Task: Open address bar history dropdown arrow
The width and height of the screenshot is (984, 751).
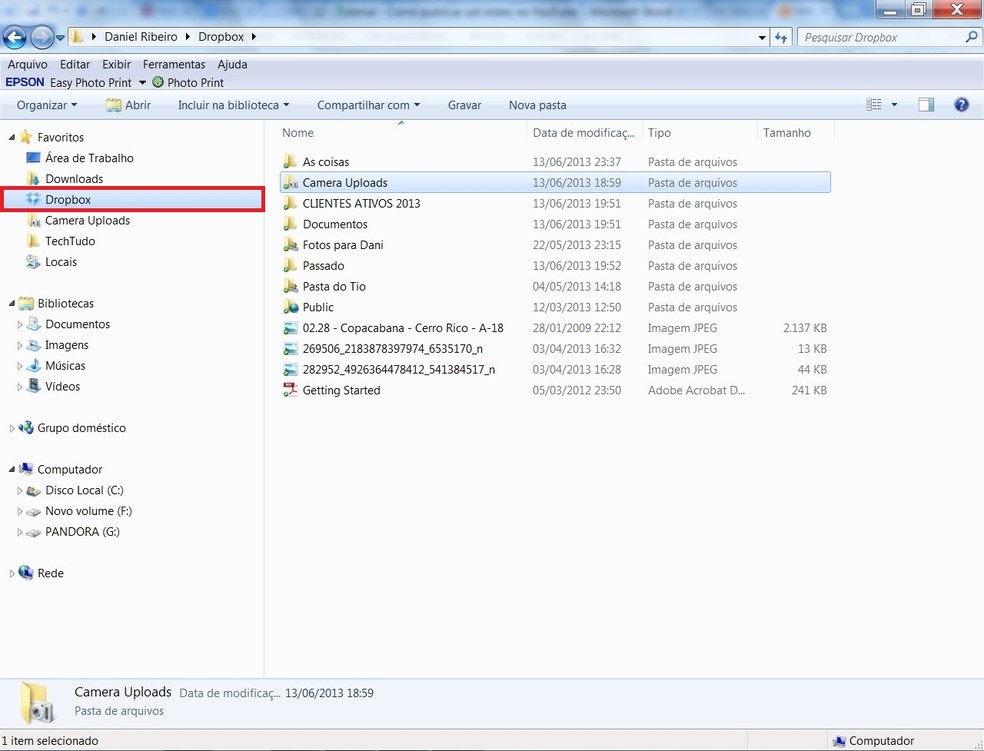Action: click(x=762, y=38)
